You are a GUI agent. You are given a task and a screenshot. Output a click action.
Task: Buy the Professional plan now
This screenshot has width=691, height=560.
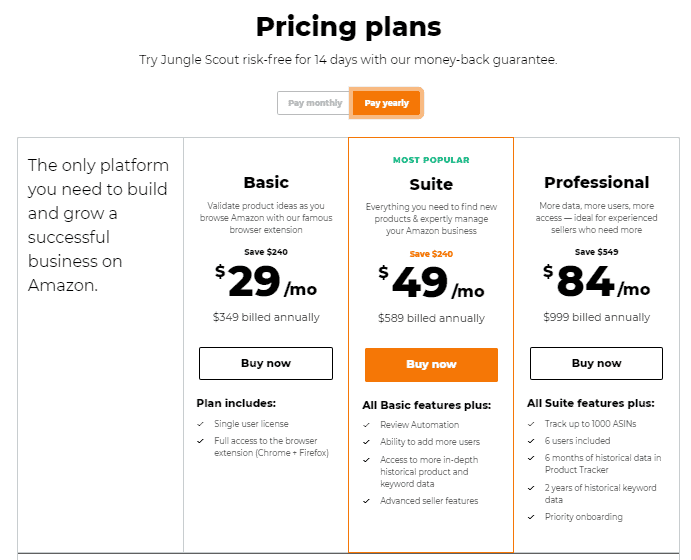tap(596, 363)
